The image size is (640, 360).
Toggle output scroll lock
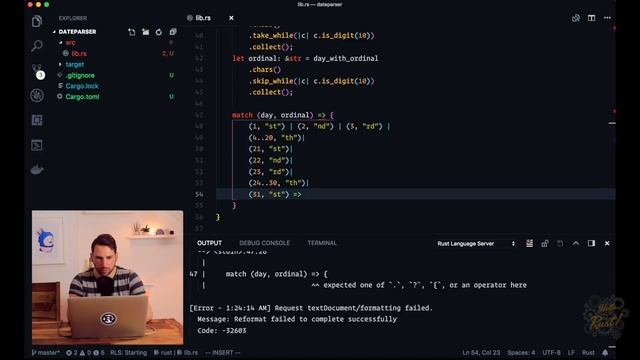click(x=544, y=243)
